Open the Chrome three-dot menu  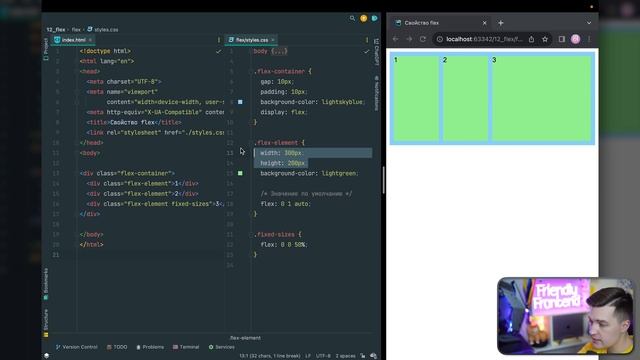589,39
